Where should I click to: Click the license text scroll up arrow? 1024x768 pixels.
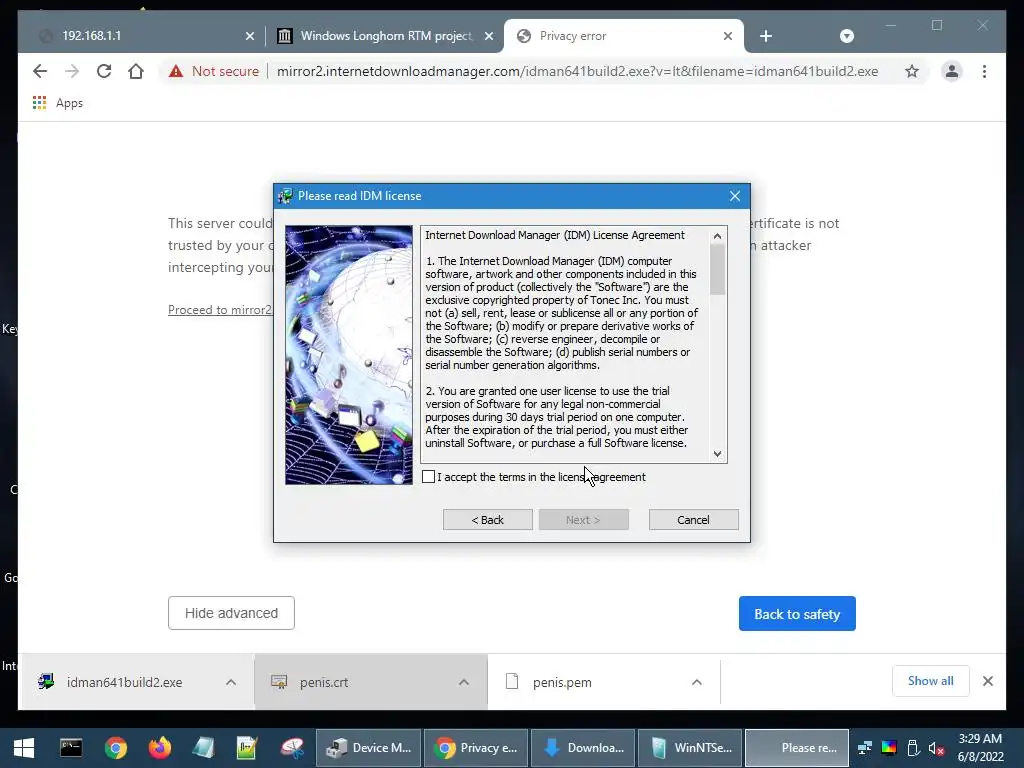718,236
